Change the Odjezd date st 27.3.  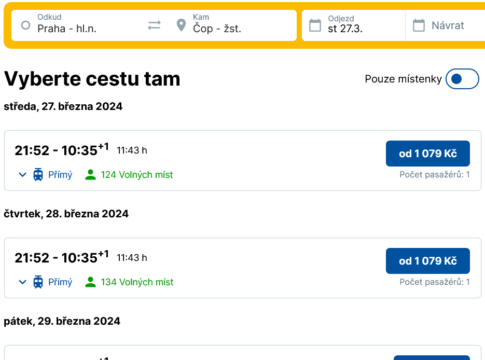pos(353,25)
